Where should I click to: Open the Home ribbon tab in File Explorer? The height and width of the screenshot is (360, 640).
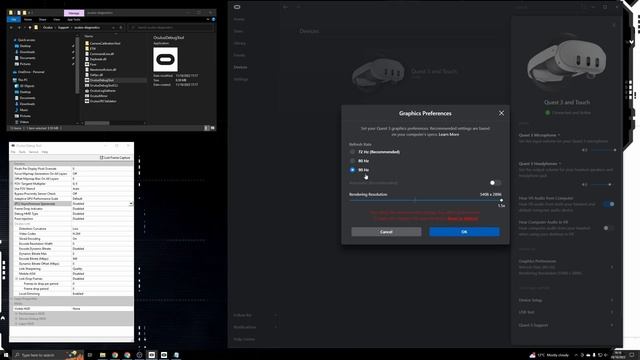(x=28, y=19)
